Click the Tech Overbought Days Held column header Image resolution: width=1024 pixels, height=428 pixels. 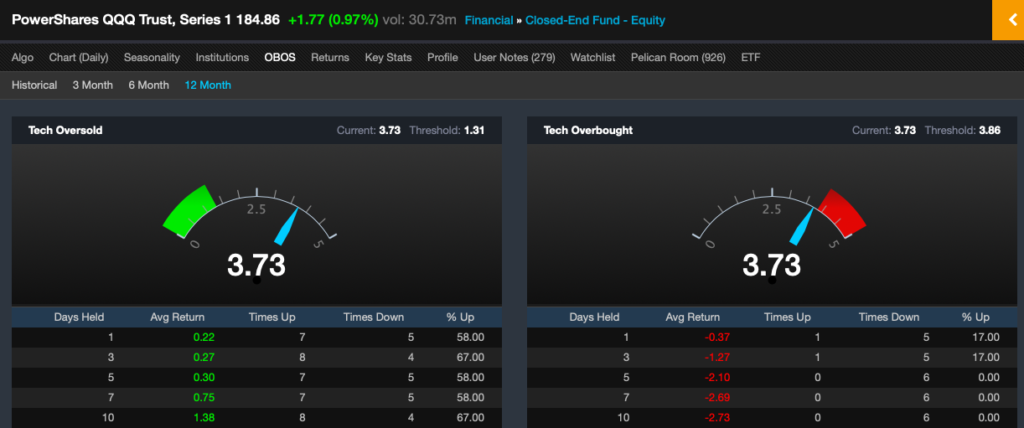pyautogui.click(x=594, y=318)
